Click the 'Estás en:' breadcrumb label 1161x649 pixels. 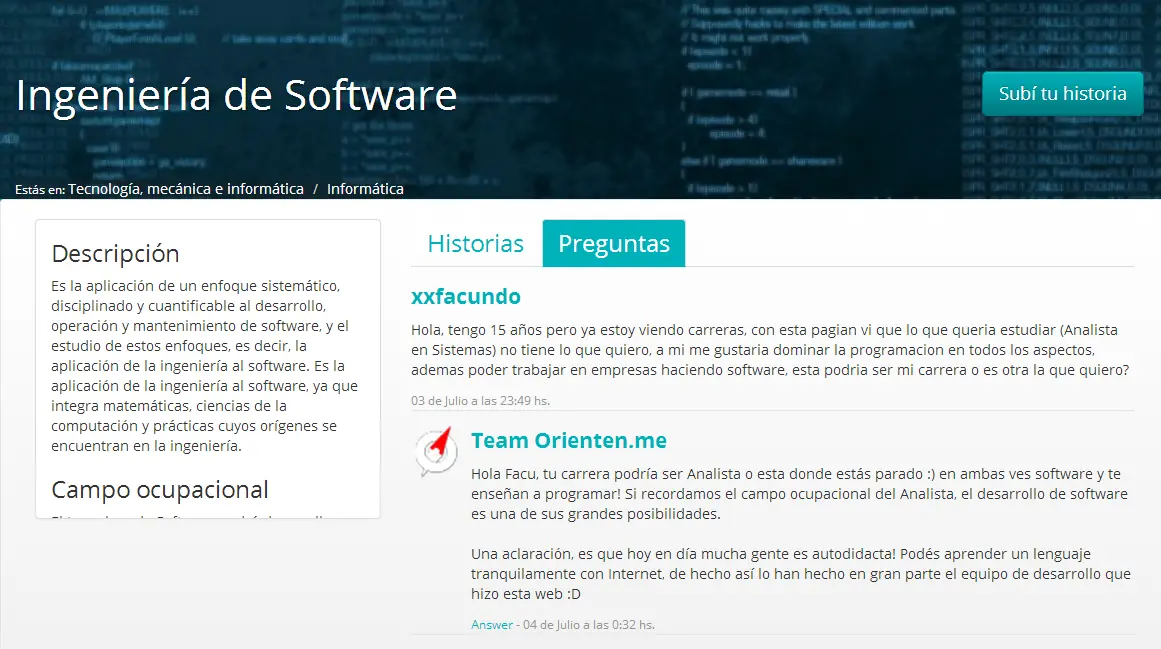coord(40,189)
